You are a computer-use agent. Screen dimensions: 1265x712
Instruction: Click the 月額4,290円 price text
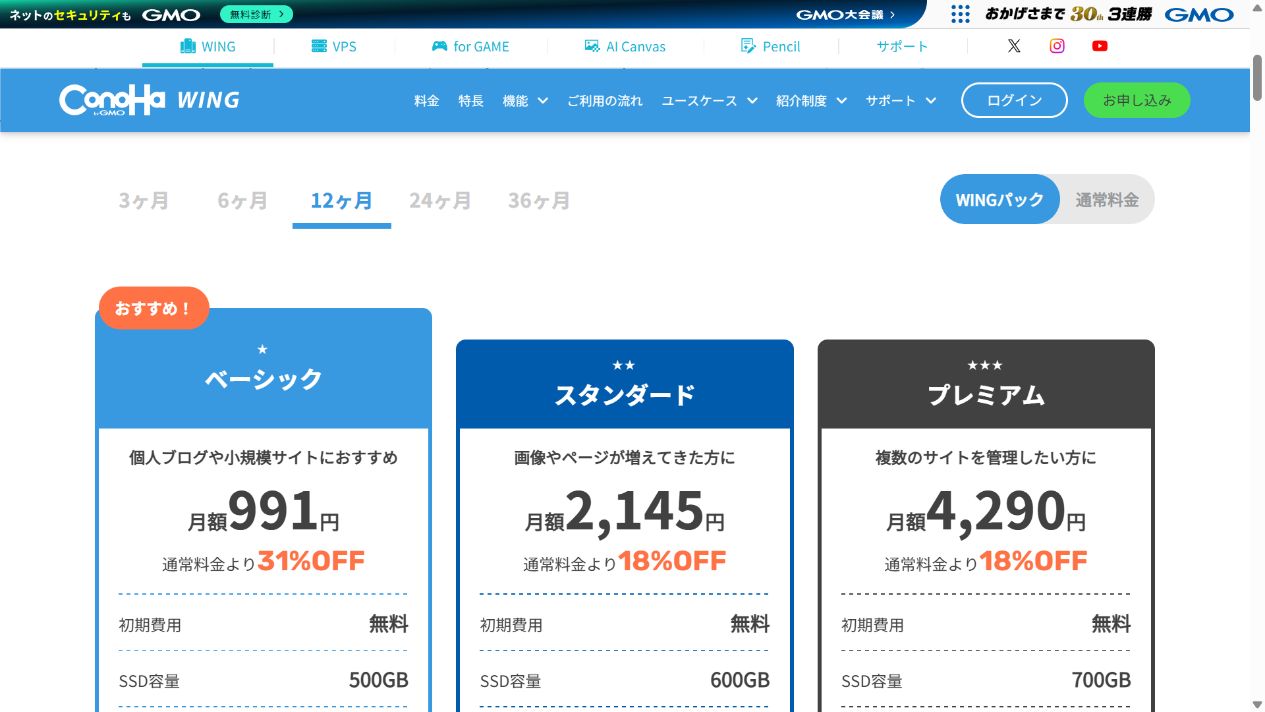pyautogui.click(x=986, y=511)
